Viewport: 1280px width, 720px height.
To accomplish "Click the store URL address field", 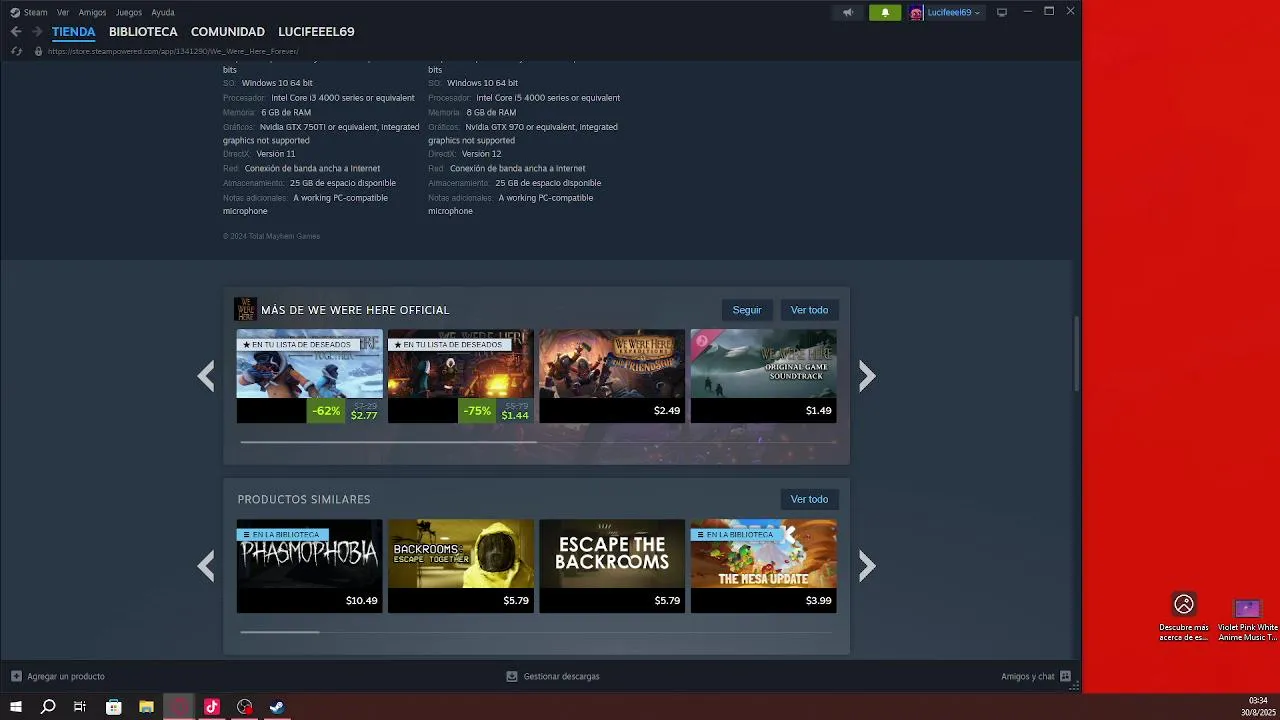I will (x=173, y=51).
